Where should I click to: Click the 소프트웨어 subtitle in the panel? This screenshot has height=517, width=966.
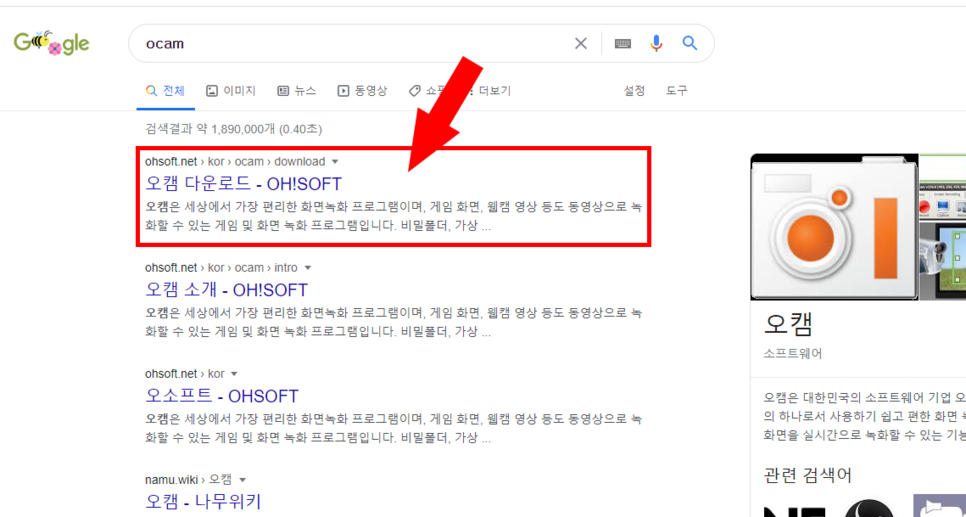pyautogui.click(x=792, y=354)
